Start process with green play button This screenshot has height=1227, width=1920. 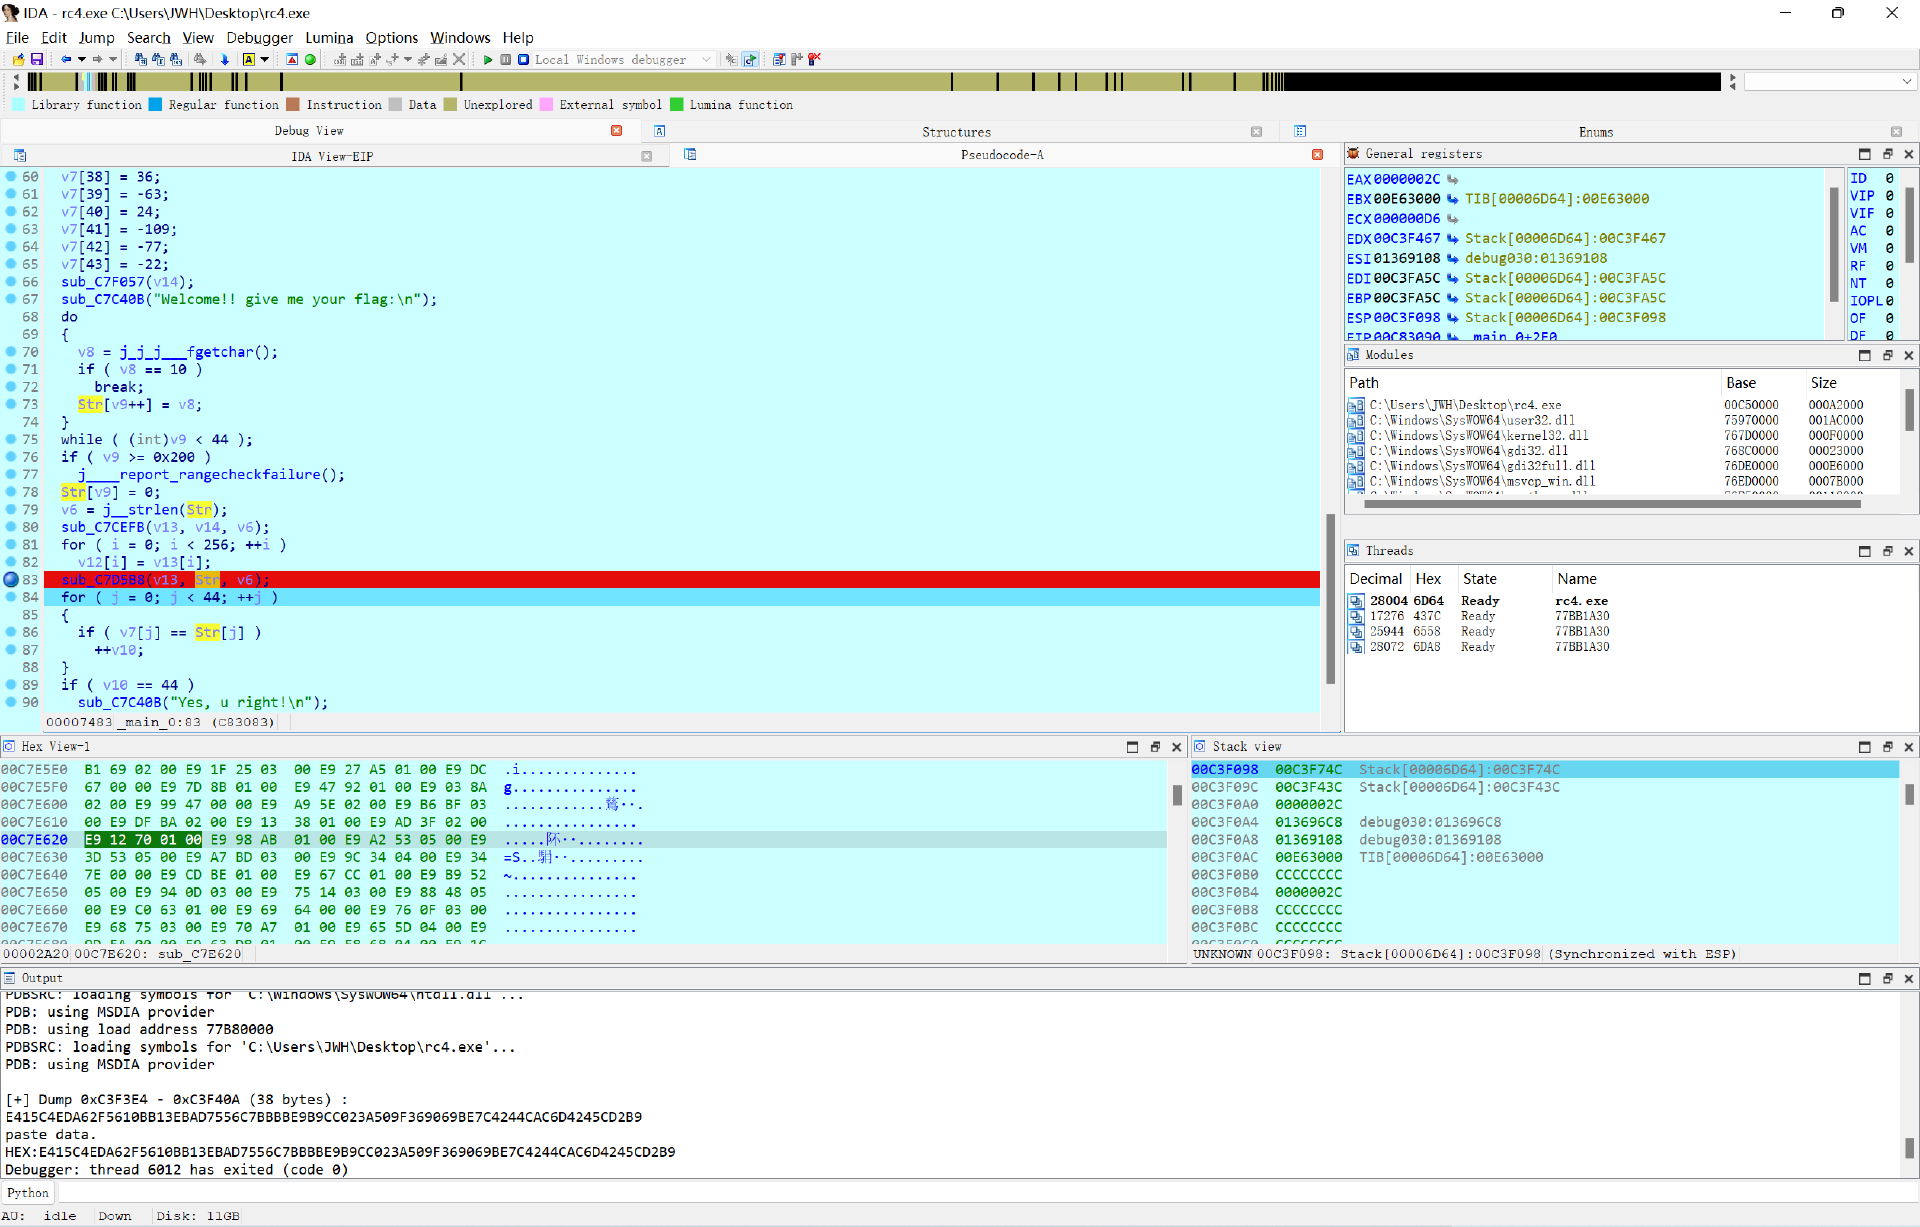click(488, 60)
